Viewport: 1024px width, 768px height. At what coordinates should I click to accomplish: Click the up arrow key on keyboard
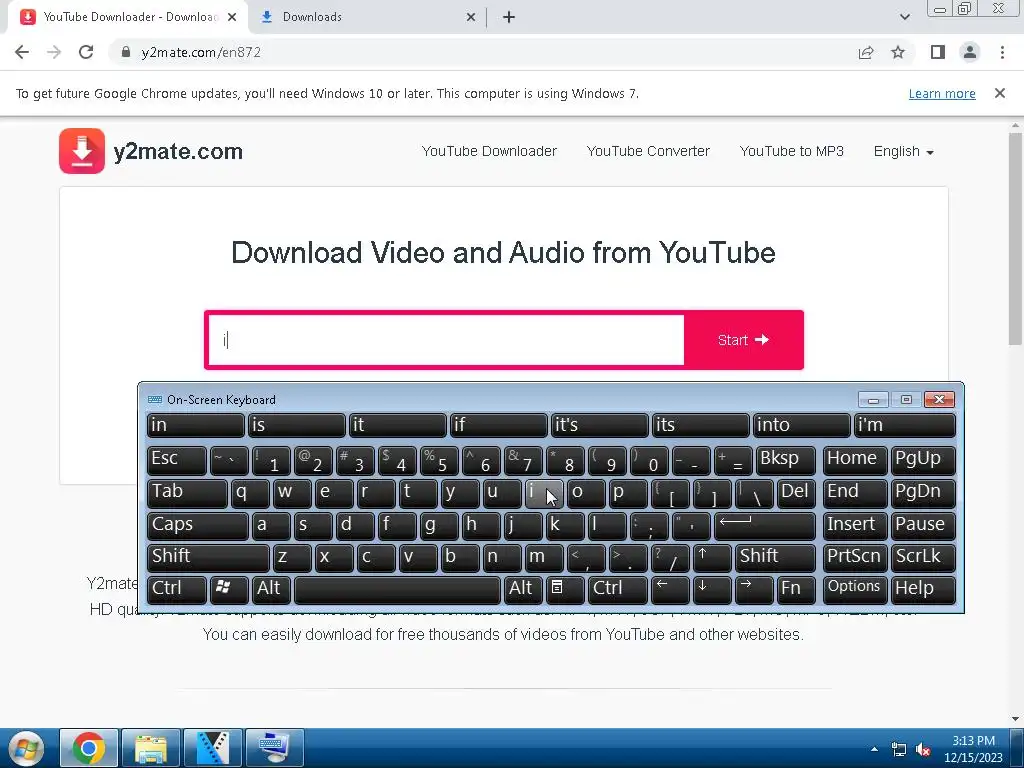[711, 557]
